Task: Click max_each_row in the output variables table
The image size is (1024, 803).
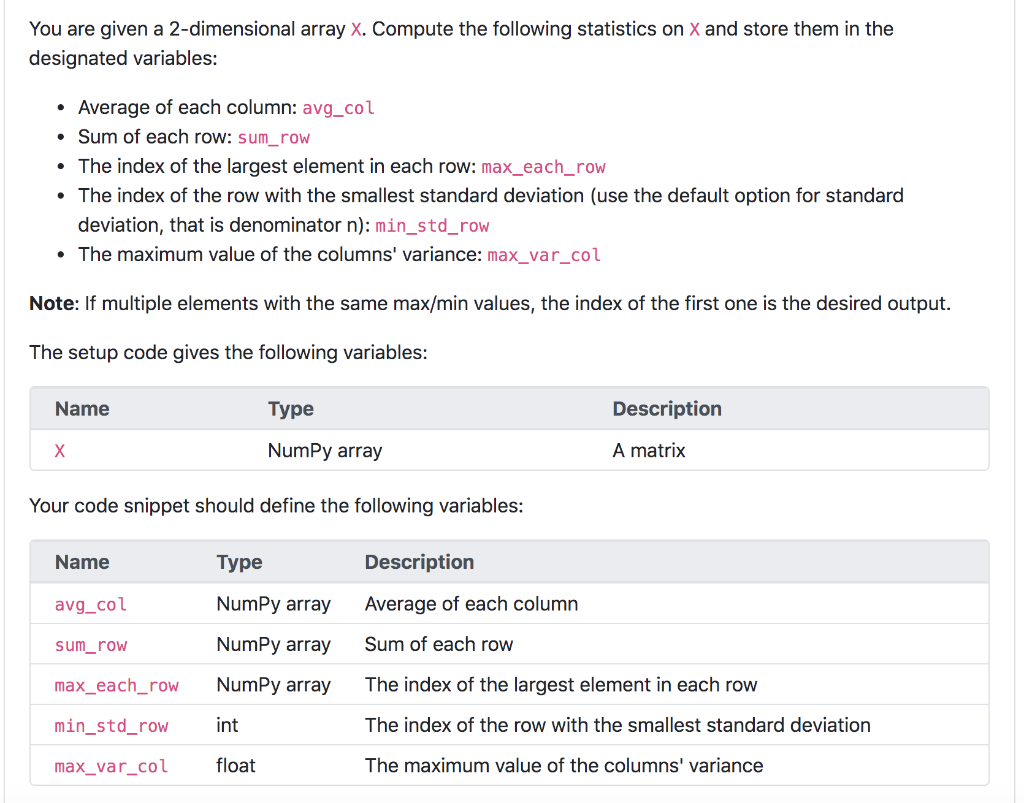Action: pyautogui.click(x=116, y=685)
